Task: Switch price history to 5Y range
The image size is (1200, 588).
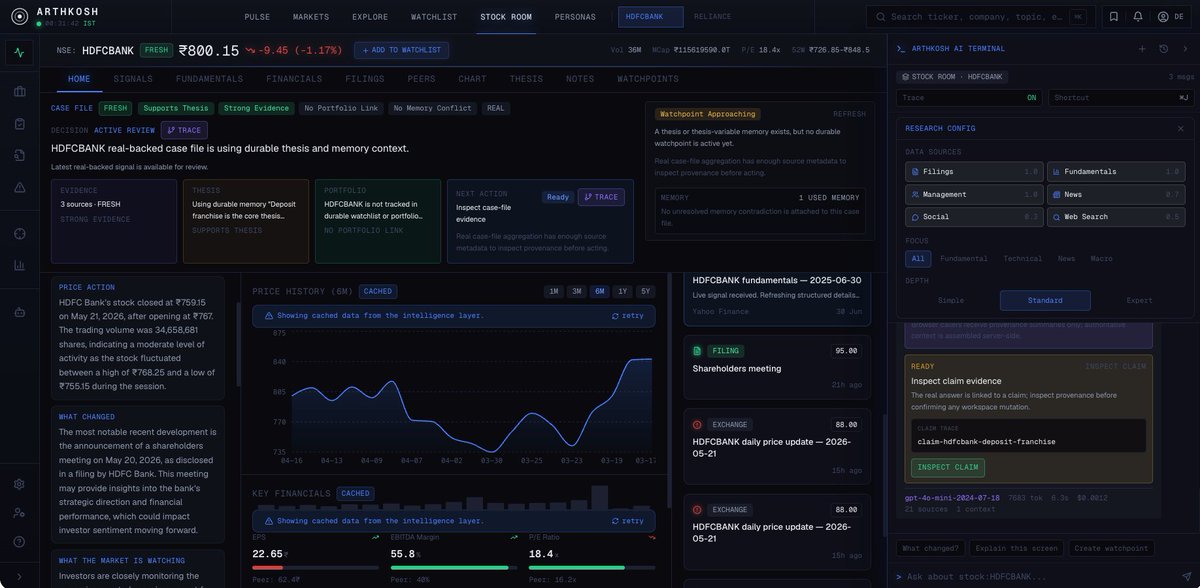Action: point(646,292)
